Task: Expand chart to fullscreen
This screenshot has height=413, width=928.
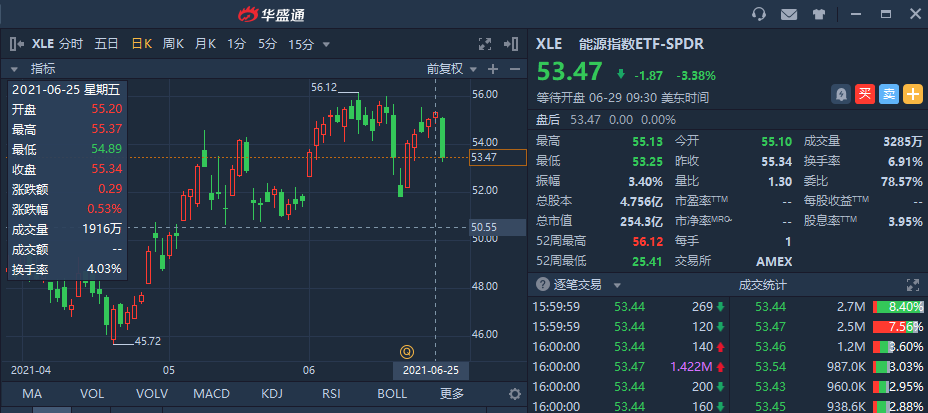Action: pyautogui.click(x=485, y=44)
